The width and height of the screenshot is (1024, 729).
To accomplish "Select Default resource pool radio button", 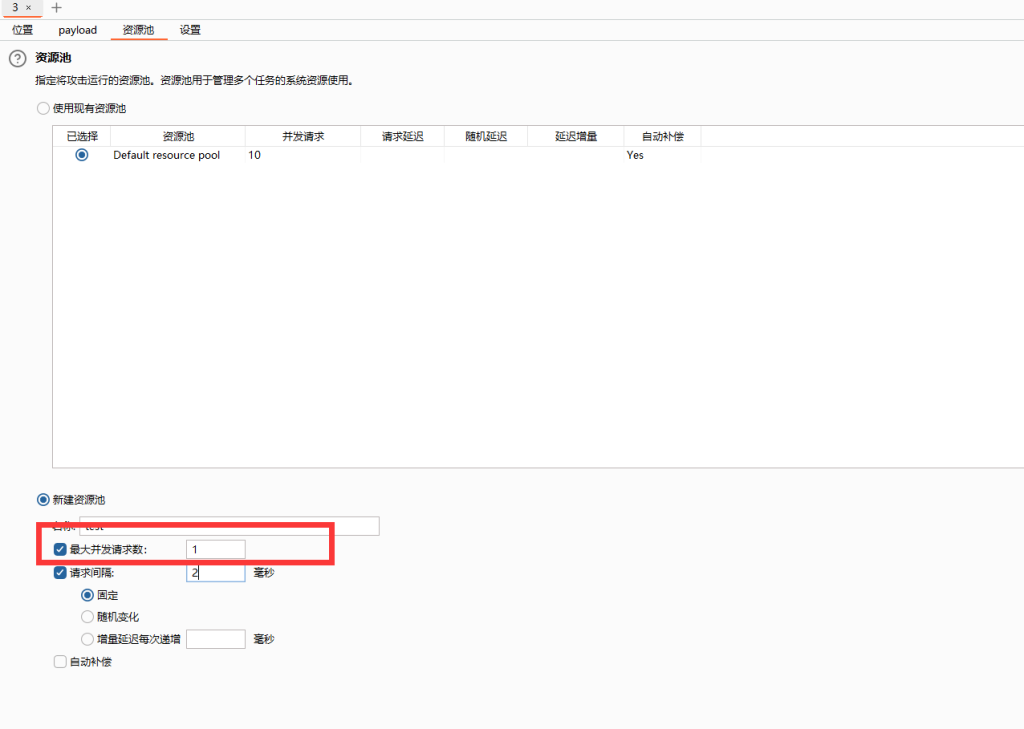I will [82, 155].
